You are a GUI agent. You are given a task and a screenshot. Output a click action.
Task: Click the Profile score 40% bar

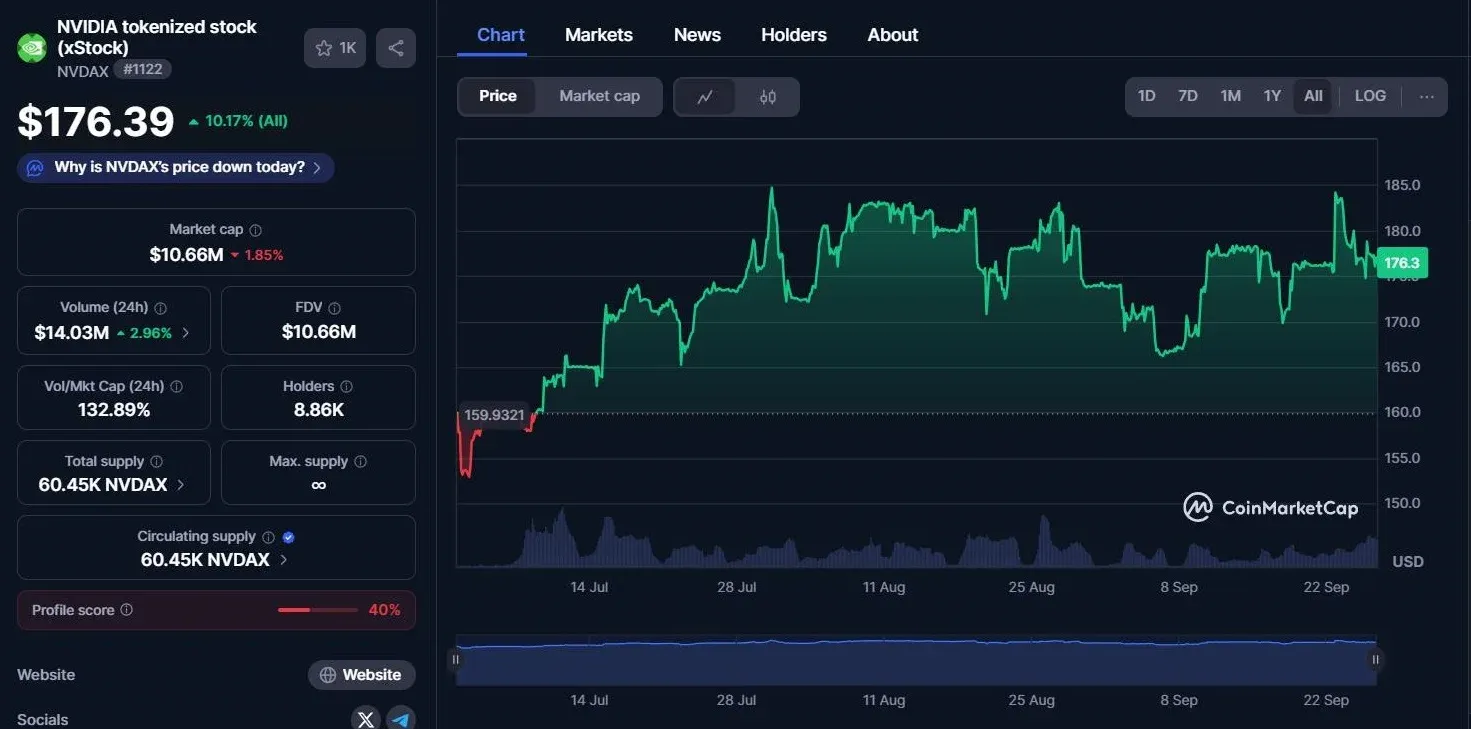click(x=317, y=610)
